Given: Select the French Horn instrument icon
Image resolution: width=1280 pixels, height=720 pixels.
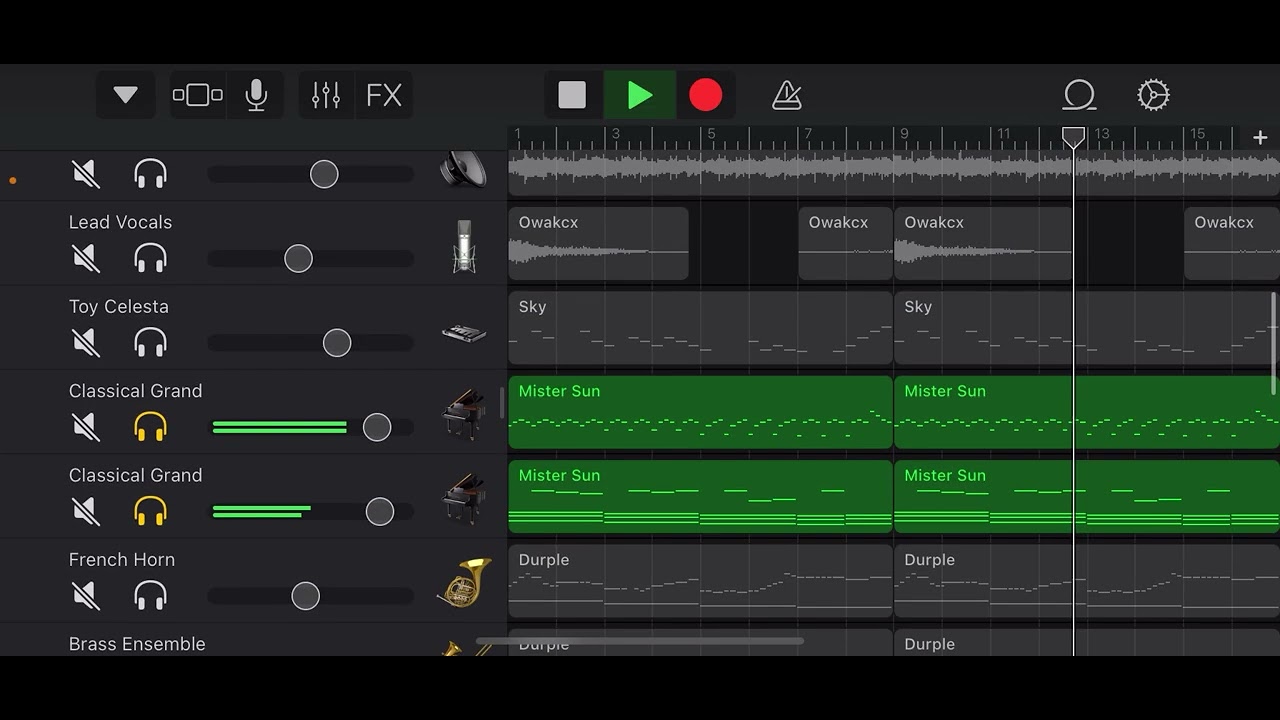Looking at the screenshot, I should click(465, 582).
